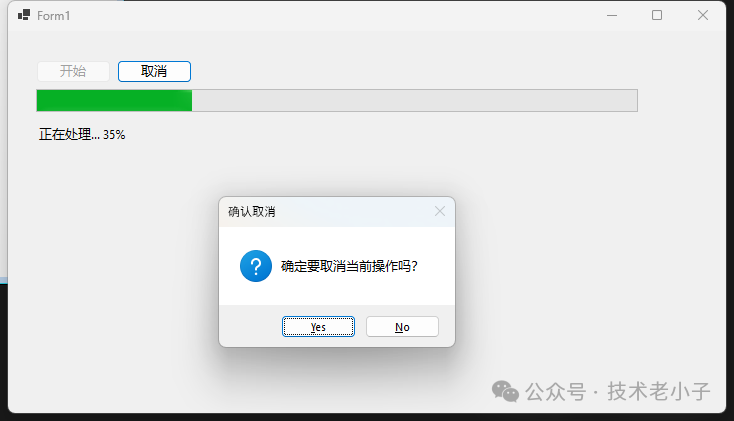Click the blank area of Form1's title bar
The height and width of the screenshot is (421, 734).
tap(328, 15)
